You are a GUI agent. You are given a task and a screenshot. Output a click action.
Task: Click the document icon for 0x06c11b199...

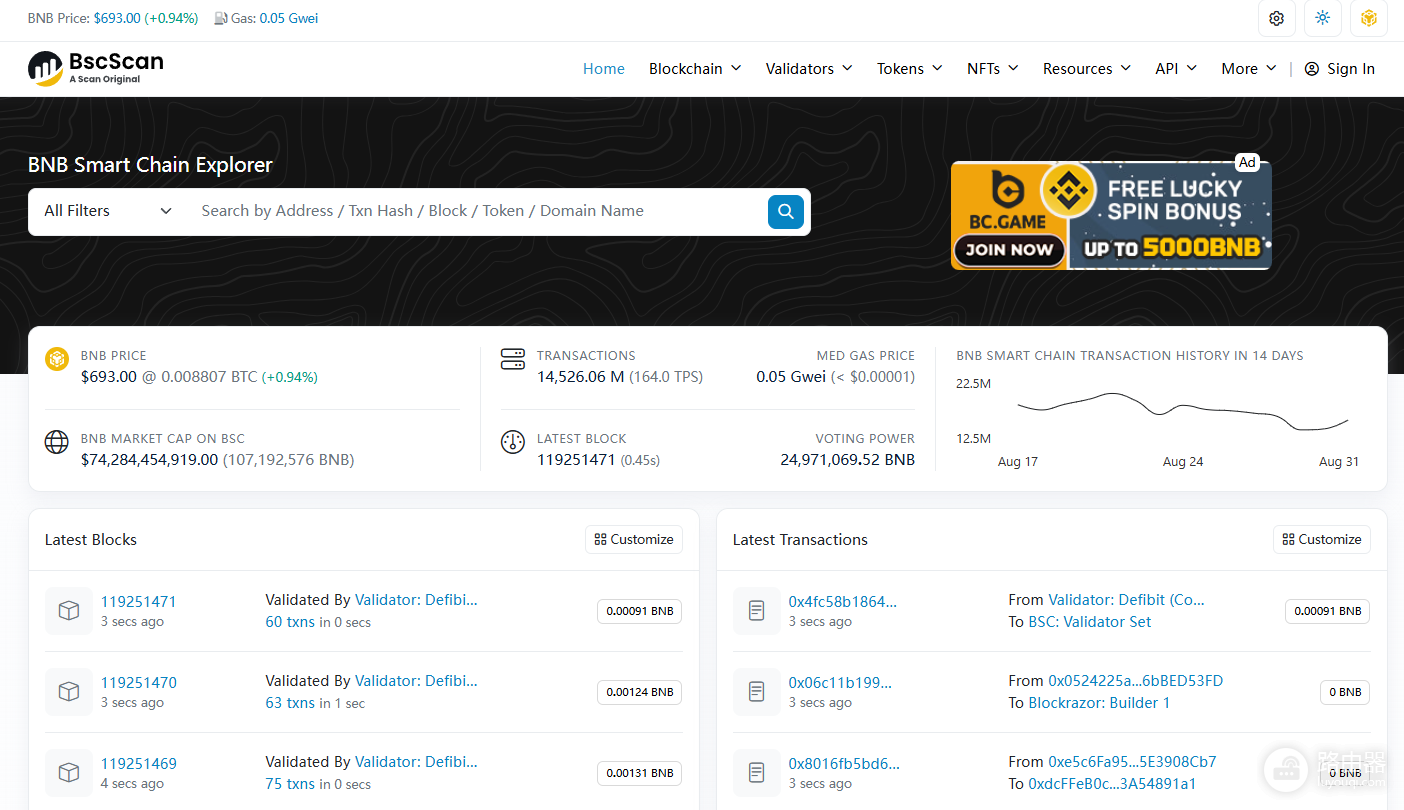[x=757, y=692]
